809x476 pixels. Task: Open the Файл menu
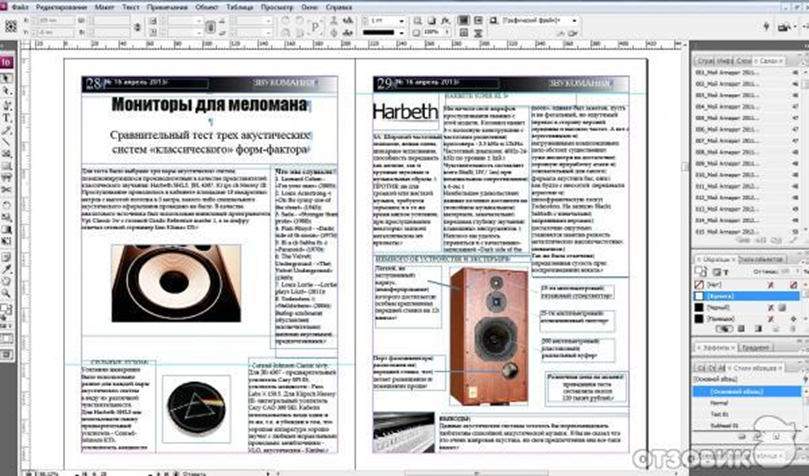[x=20, y=7]
